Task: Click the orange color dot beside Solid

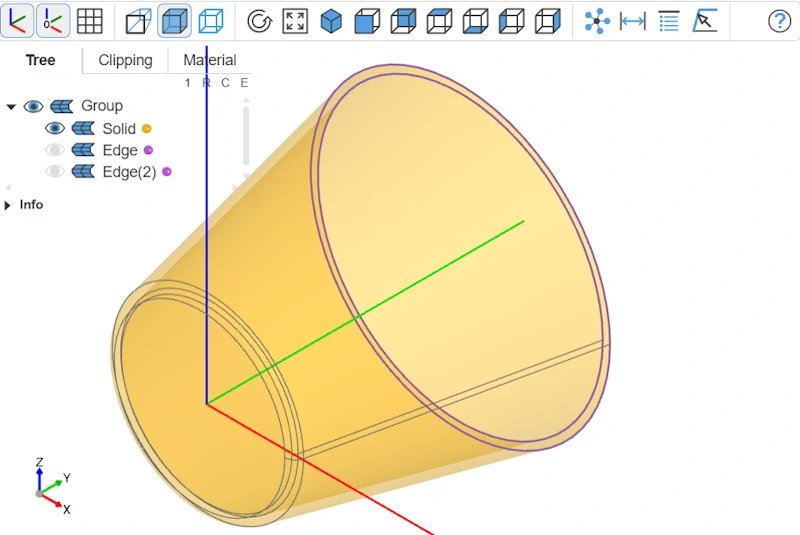Action: click(x=146, y=129)
